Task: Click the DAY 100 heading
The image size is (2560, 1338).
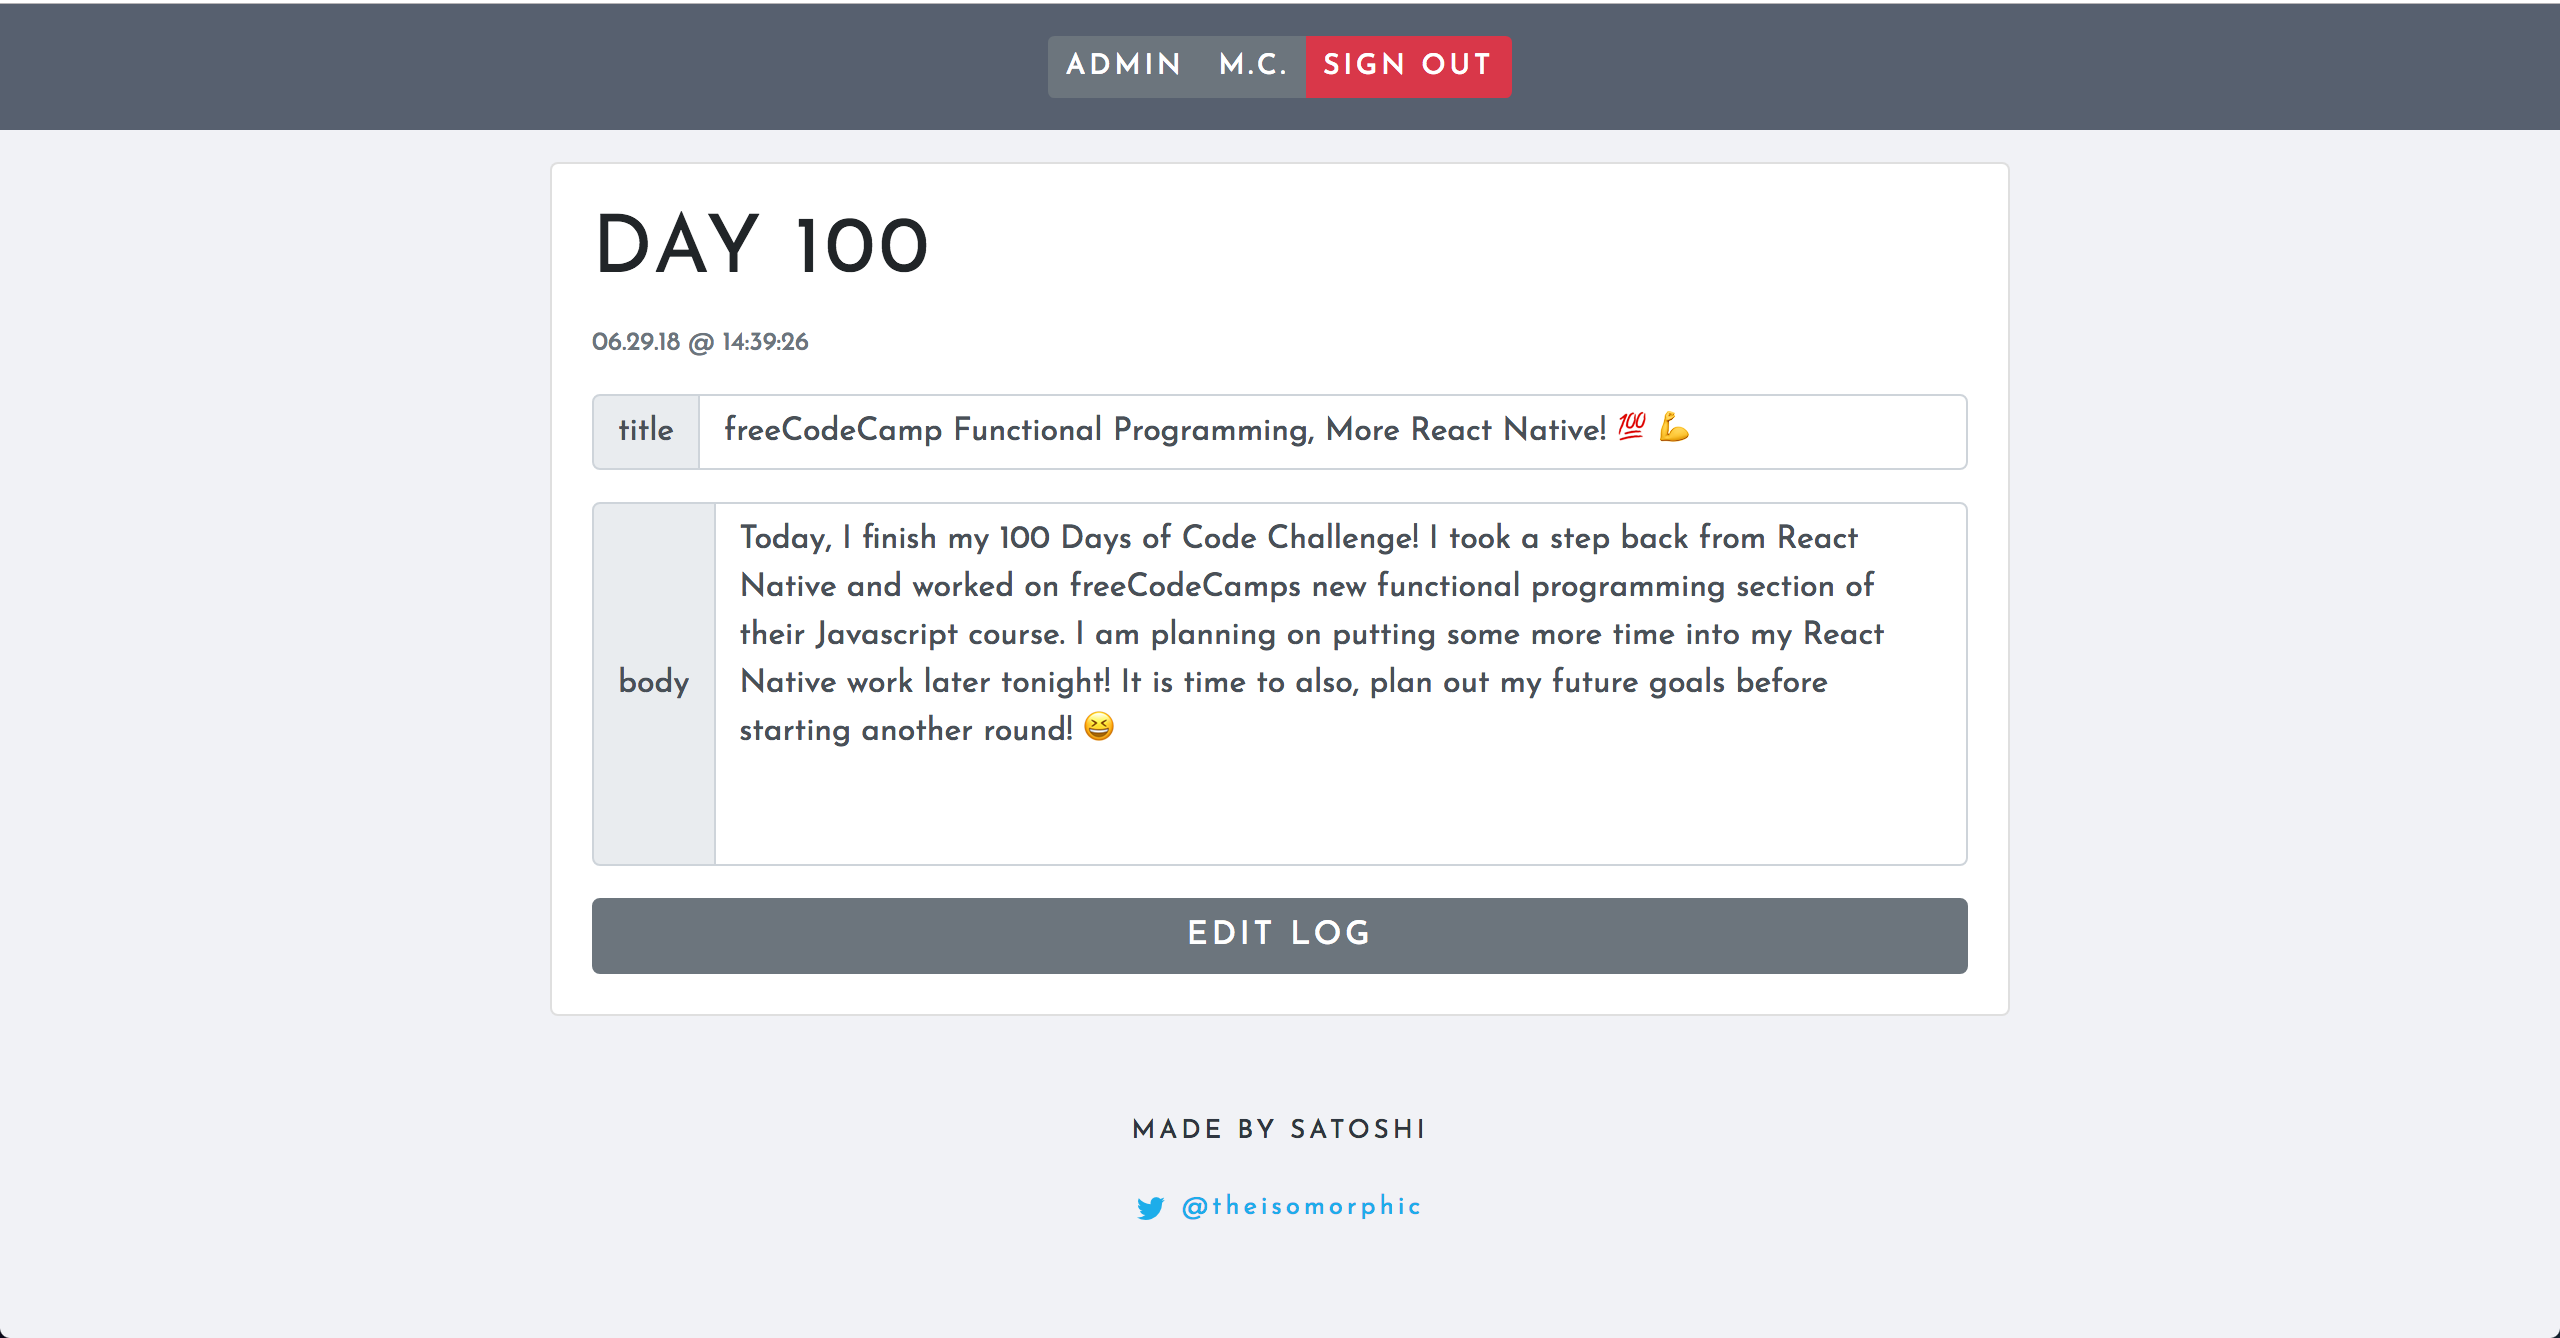Action: coord(762,246)
